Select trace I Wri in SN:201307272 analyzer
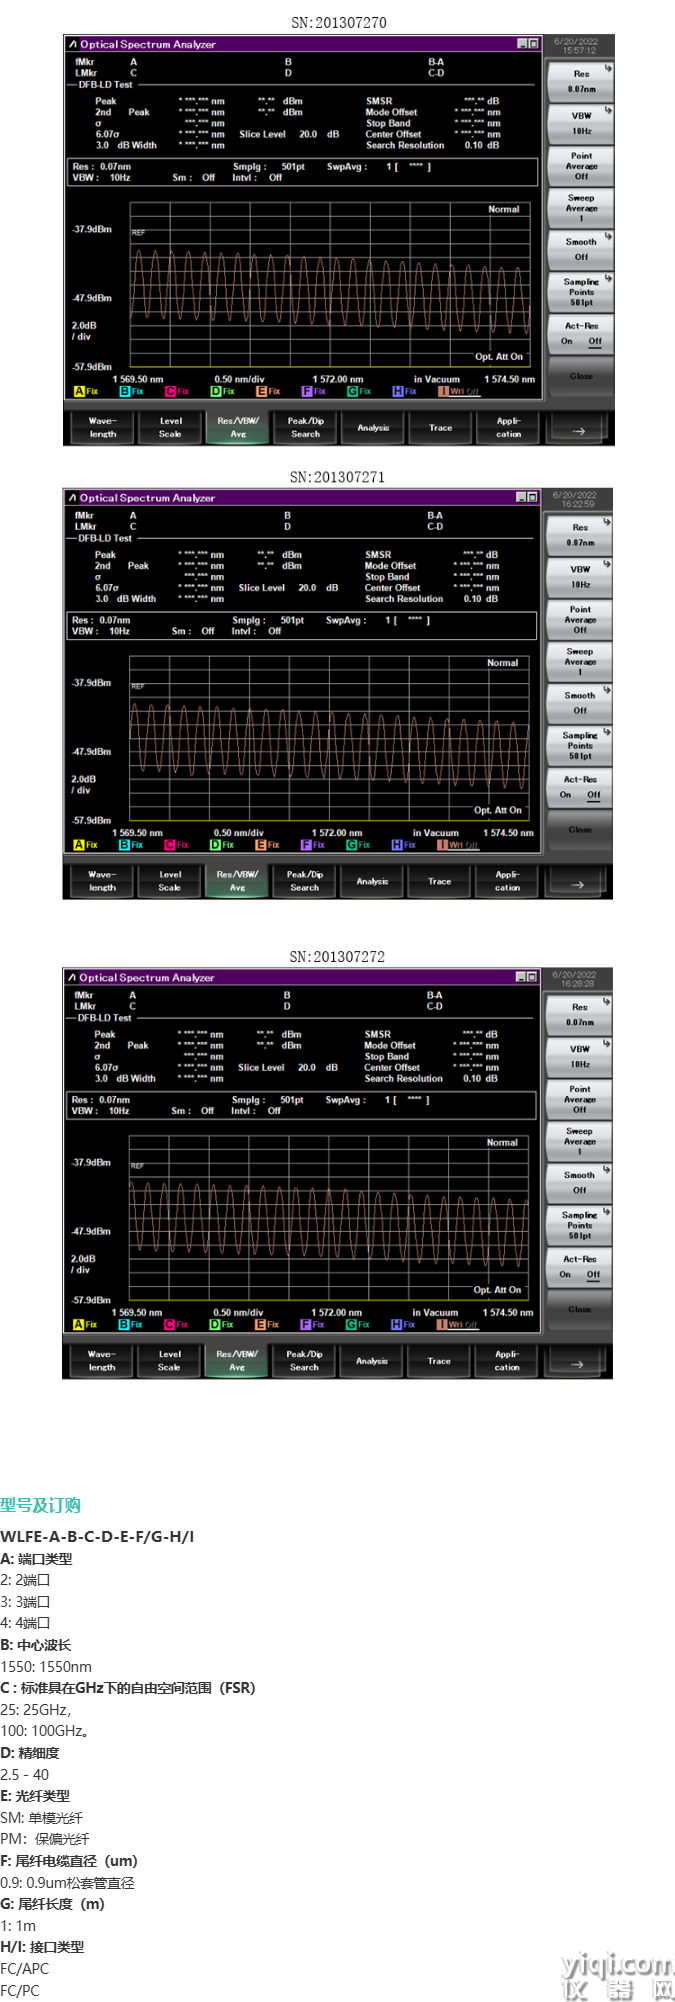The image size is (675, 2002). point(459,1324)
